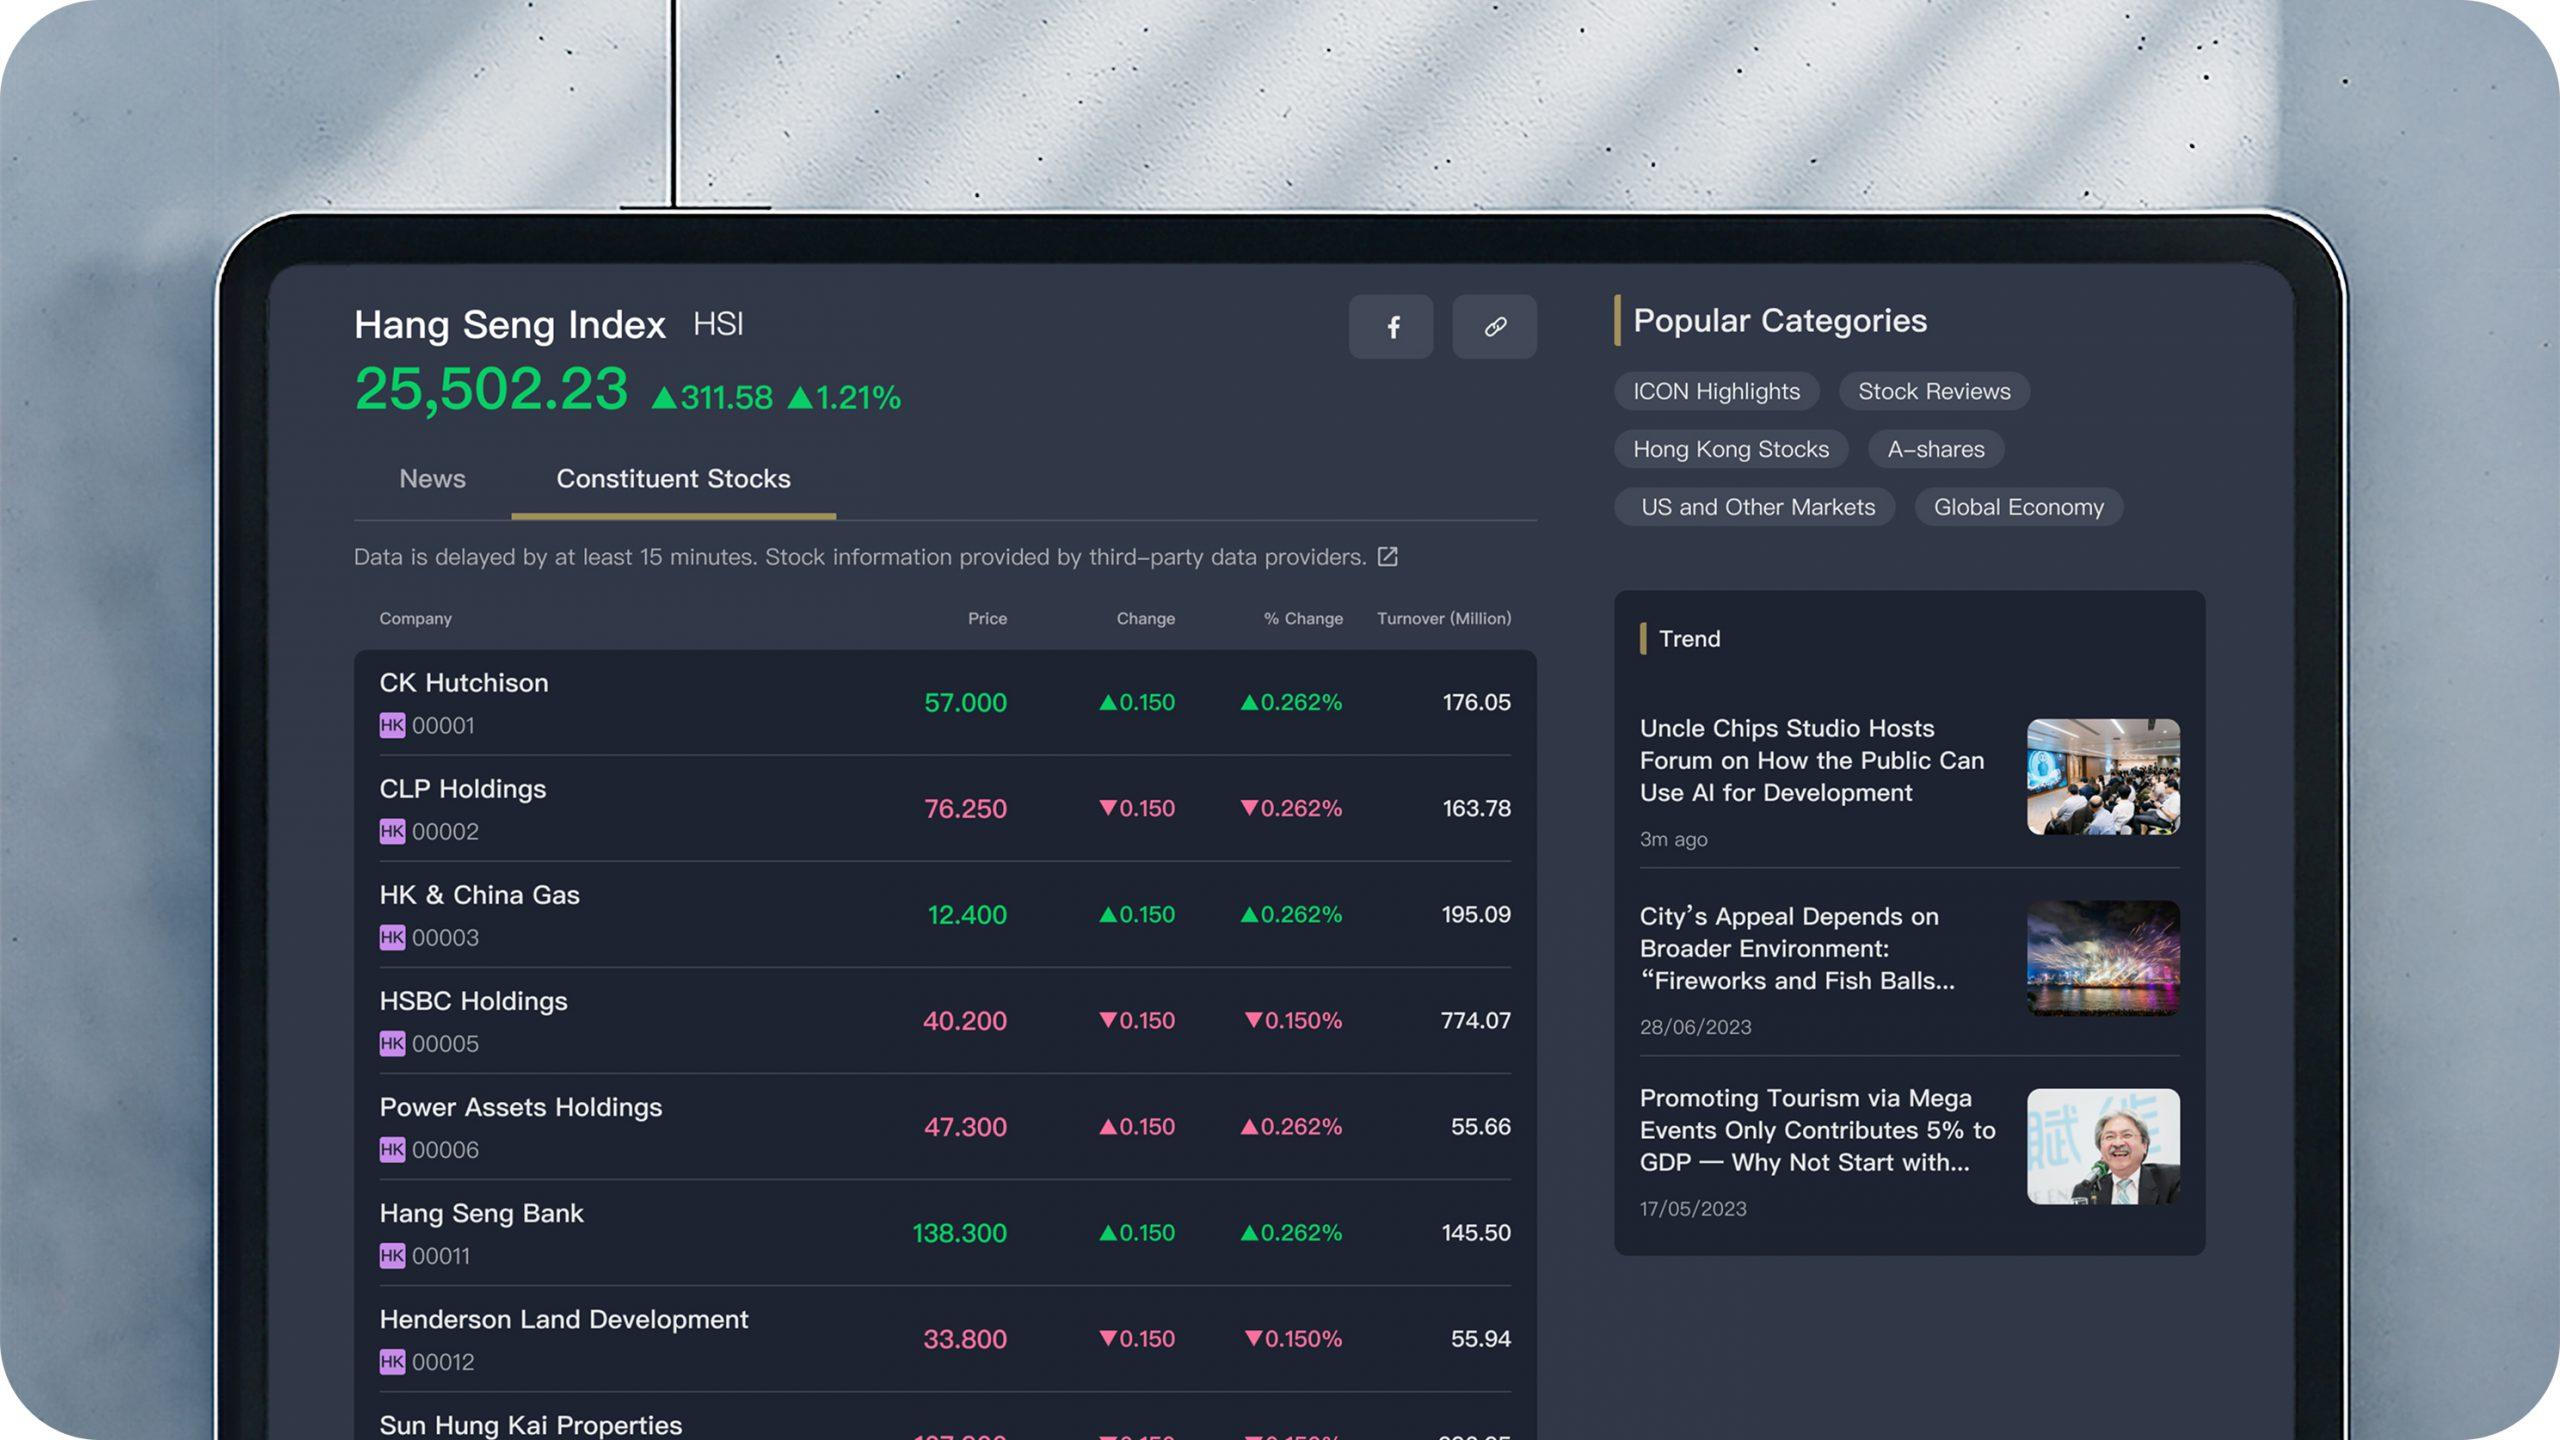
Task: Sort by the Price column header
Action: coord(987,619)
